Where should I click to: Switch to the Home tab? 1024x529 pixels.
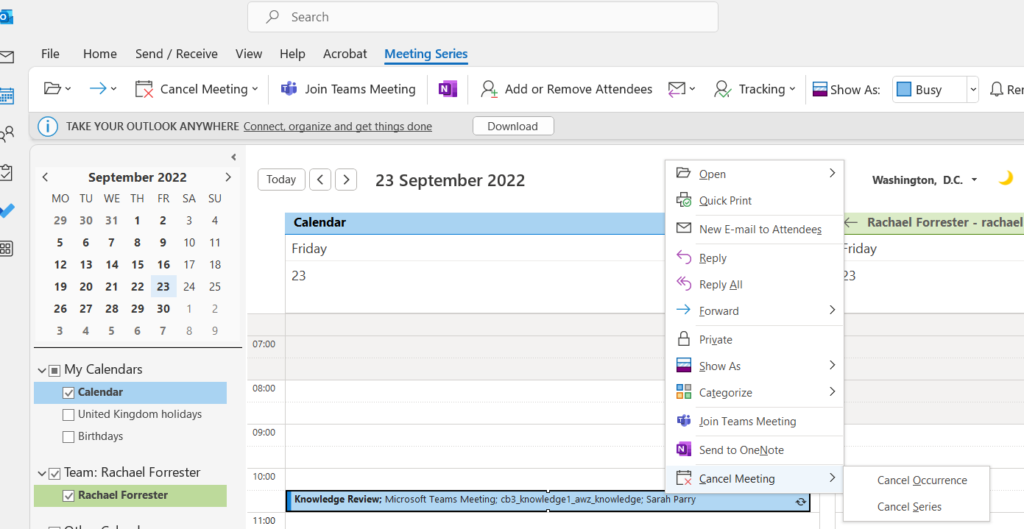pyautogui.click(x=100, y=54)
